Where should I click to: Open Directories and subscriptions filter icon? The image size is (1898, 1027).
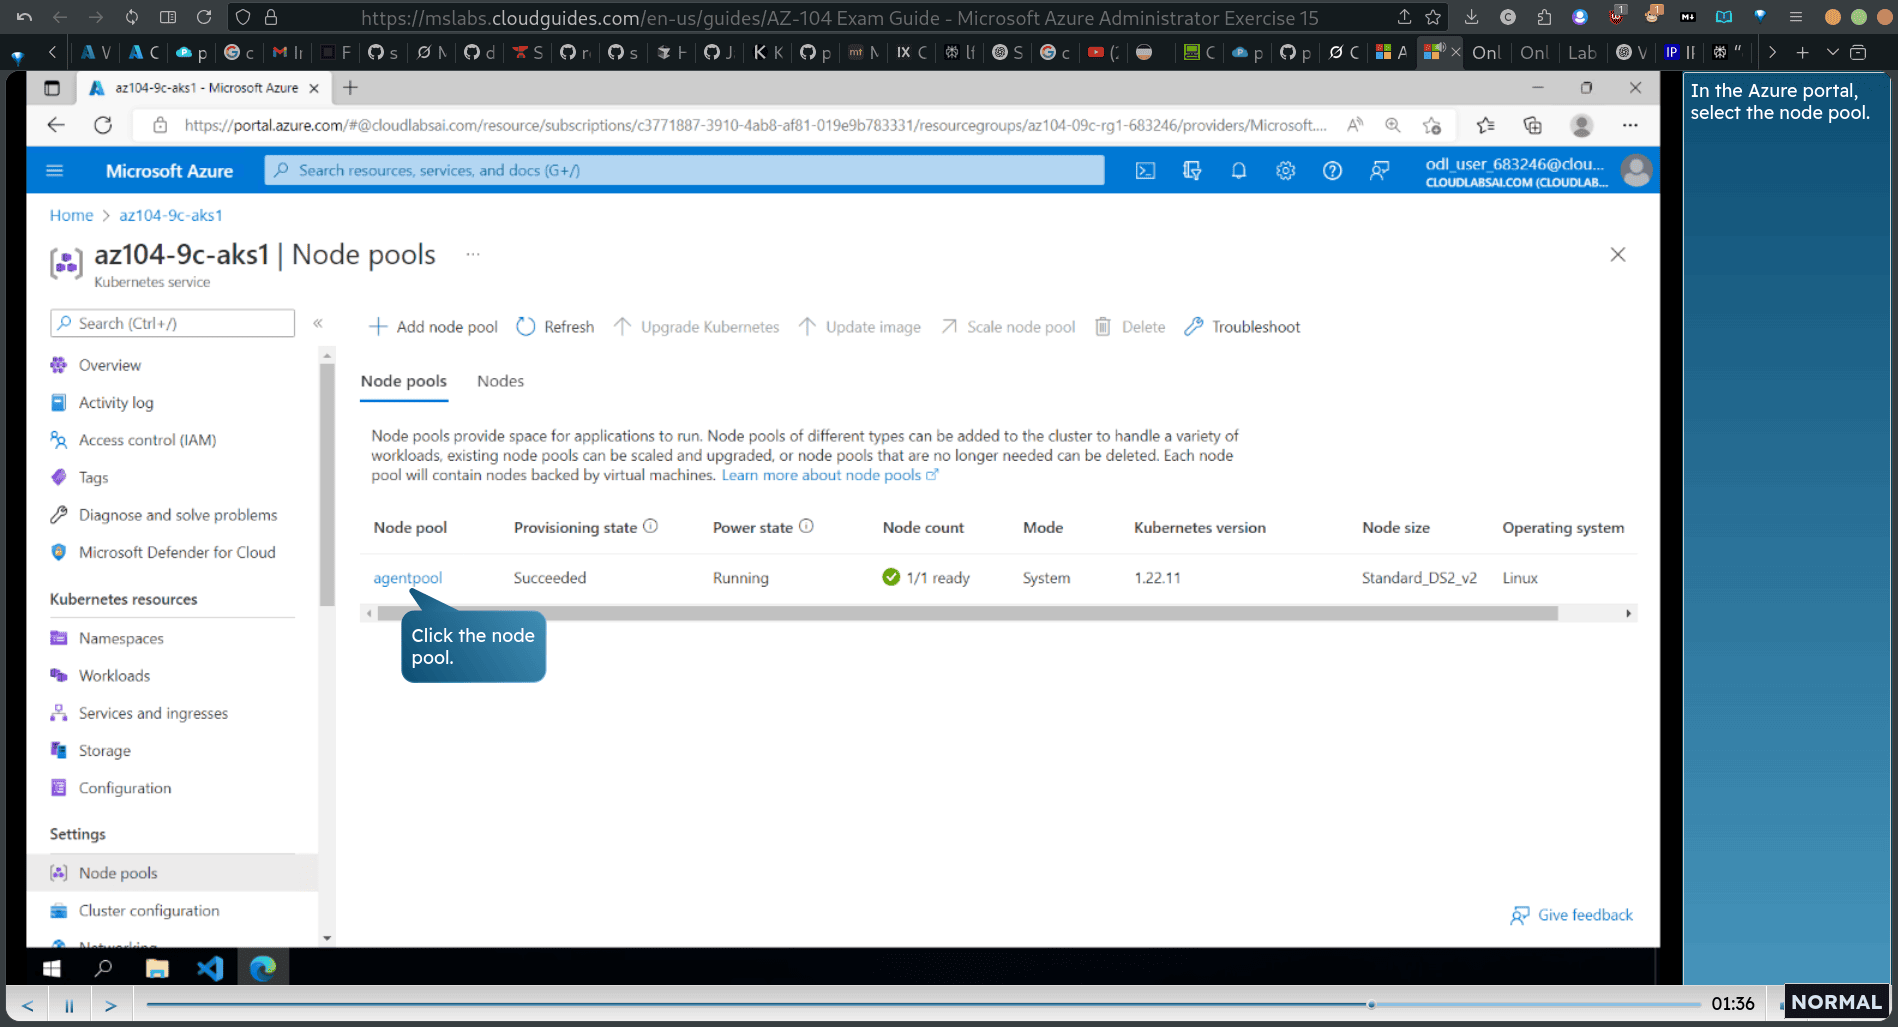(x=1192, y=171)
